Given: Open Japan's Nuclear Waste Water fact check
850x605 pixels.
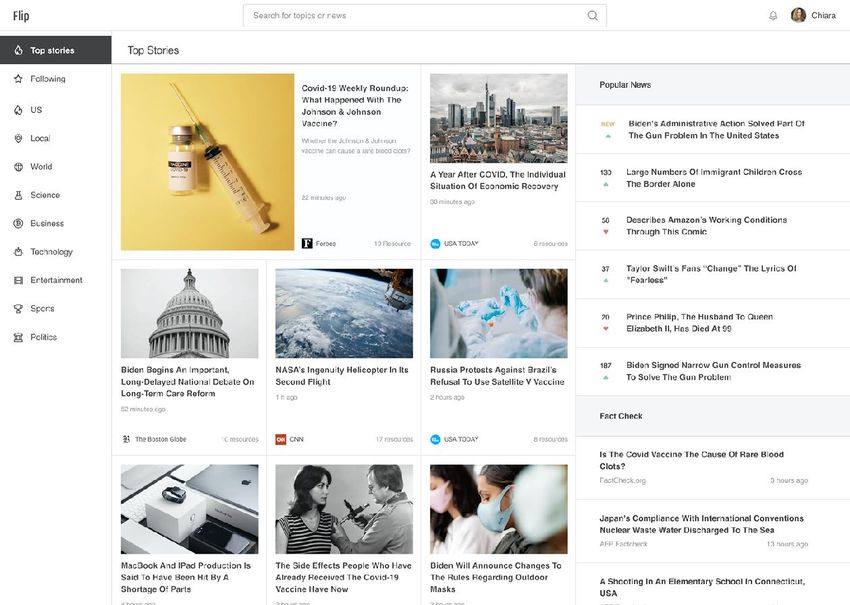Looking at the screenshot, I should tap(701, 524).
